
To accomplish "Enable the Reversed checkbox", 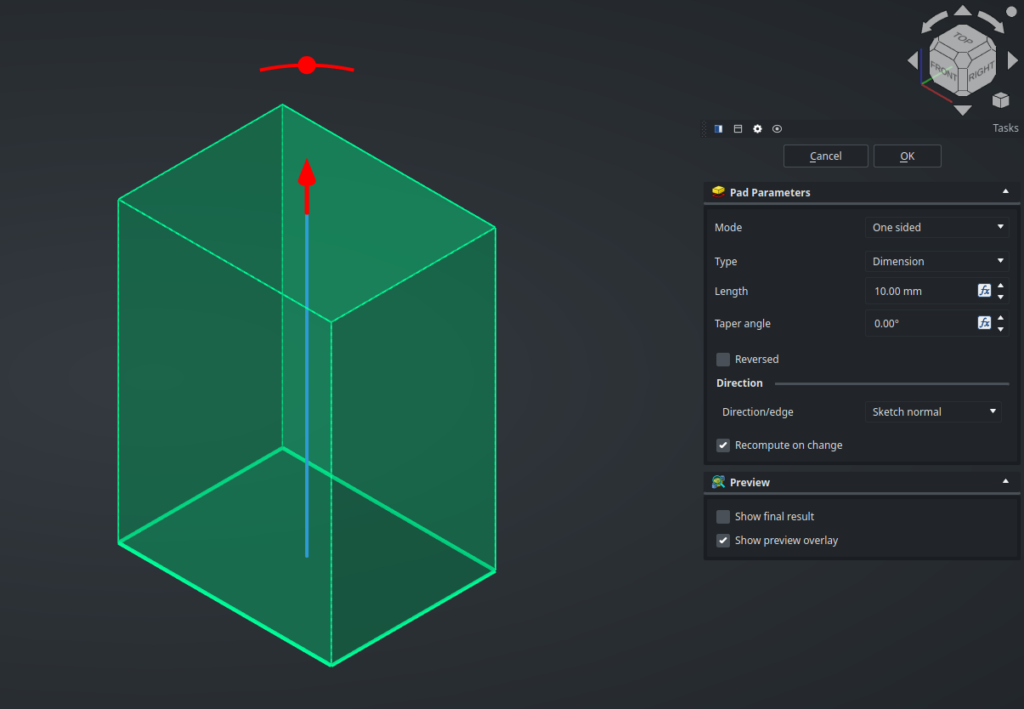I will coord(723,359).
